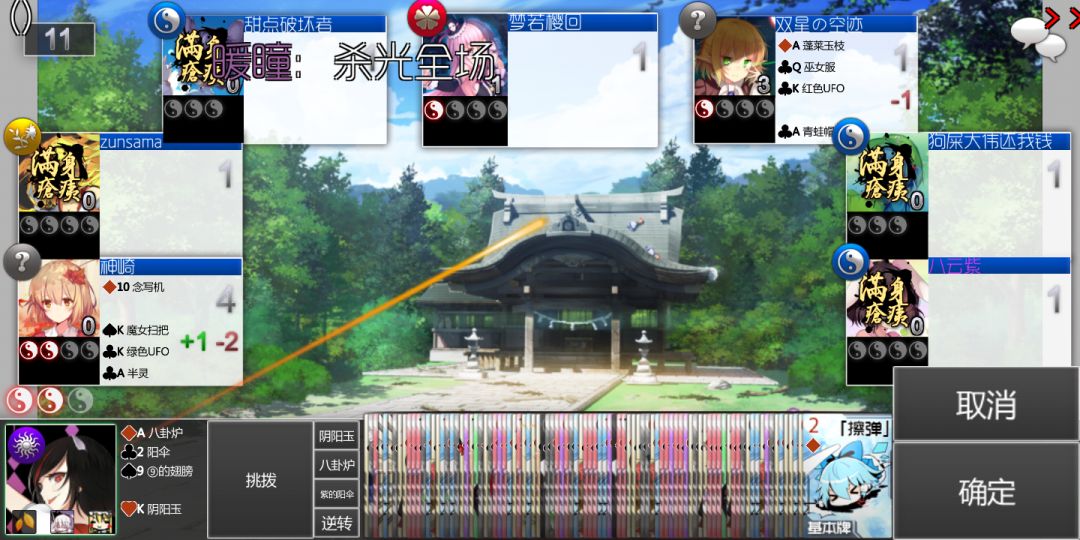Click 双星の空迹's club A 青蛙帽 equipment

click(x=807, y=131)
